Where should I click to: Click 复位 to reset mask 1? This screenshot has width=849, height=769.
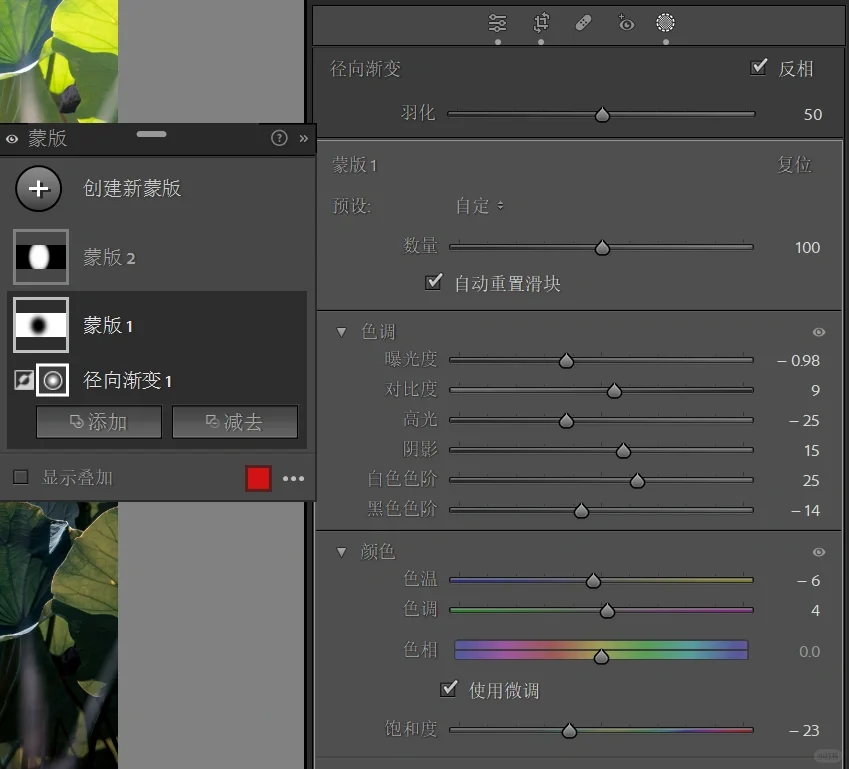pyautogui.click(x=794, y=164)
